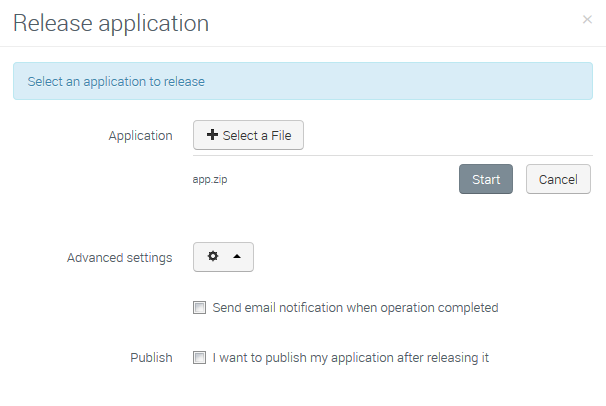Click the app.zip file name
606x406 pixels.
(210, 180)
